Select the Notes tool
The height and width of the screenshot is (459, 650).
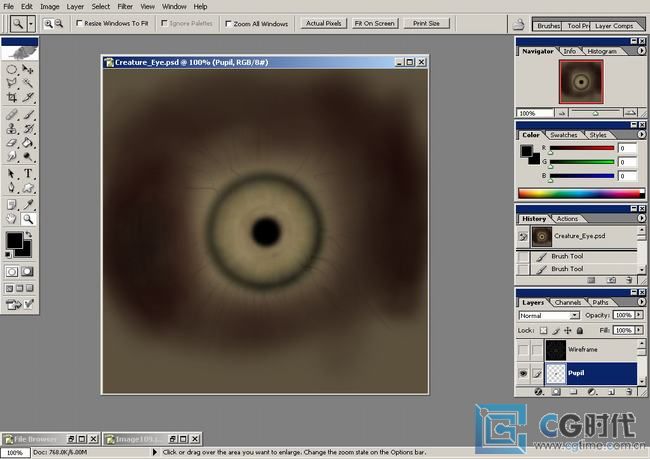[x=12, y=204]
